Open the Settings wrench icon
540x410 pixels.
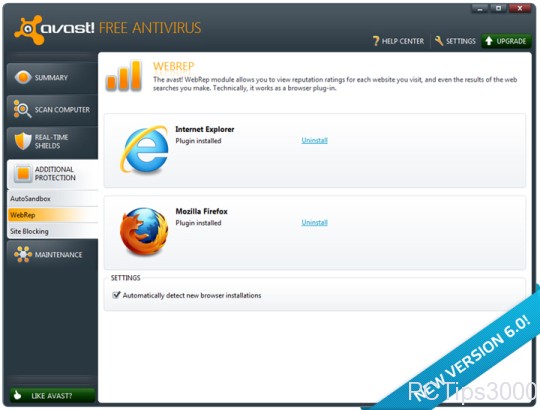pos(438,41)
